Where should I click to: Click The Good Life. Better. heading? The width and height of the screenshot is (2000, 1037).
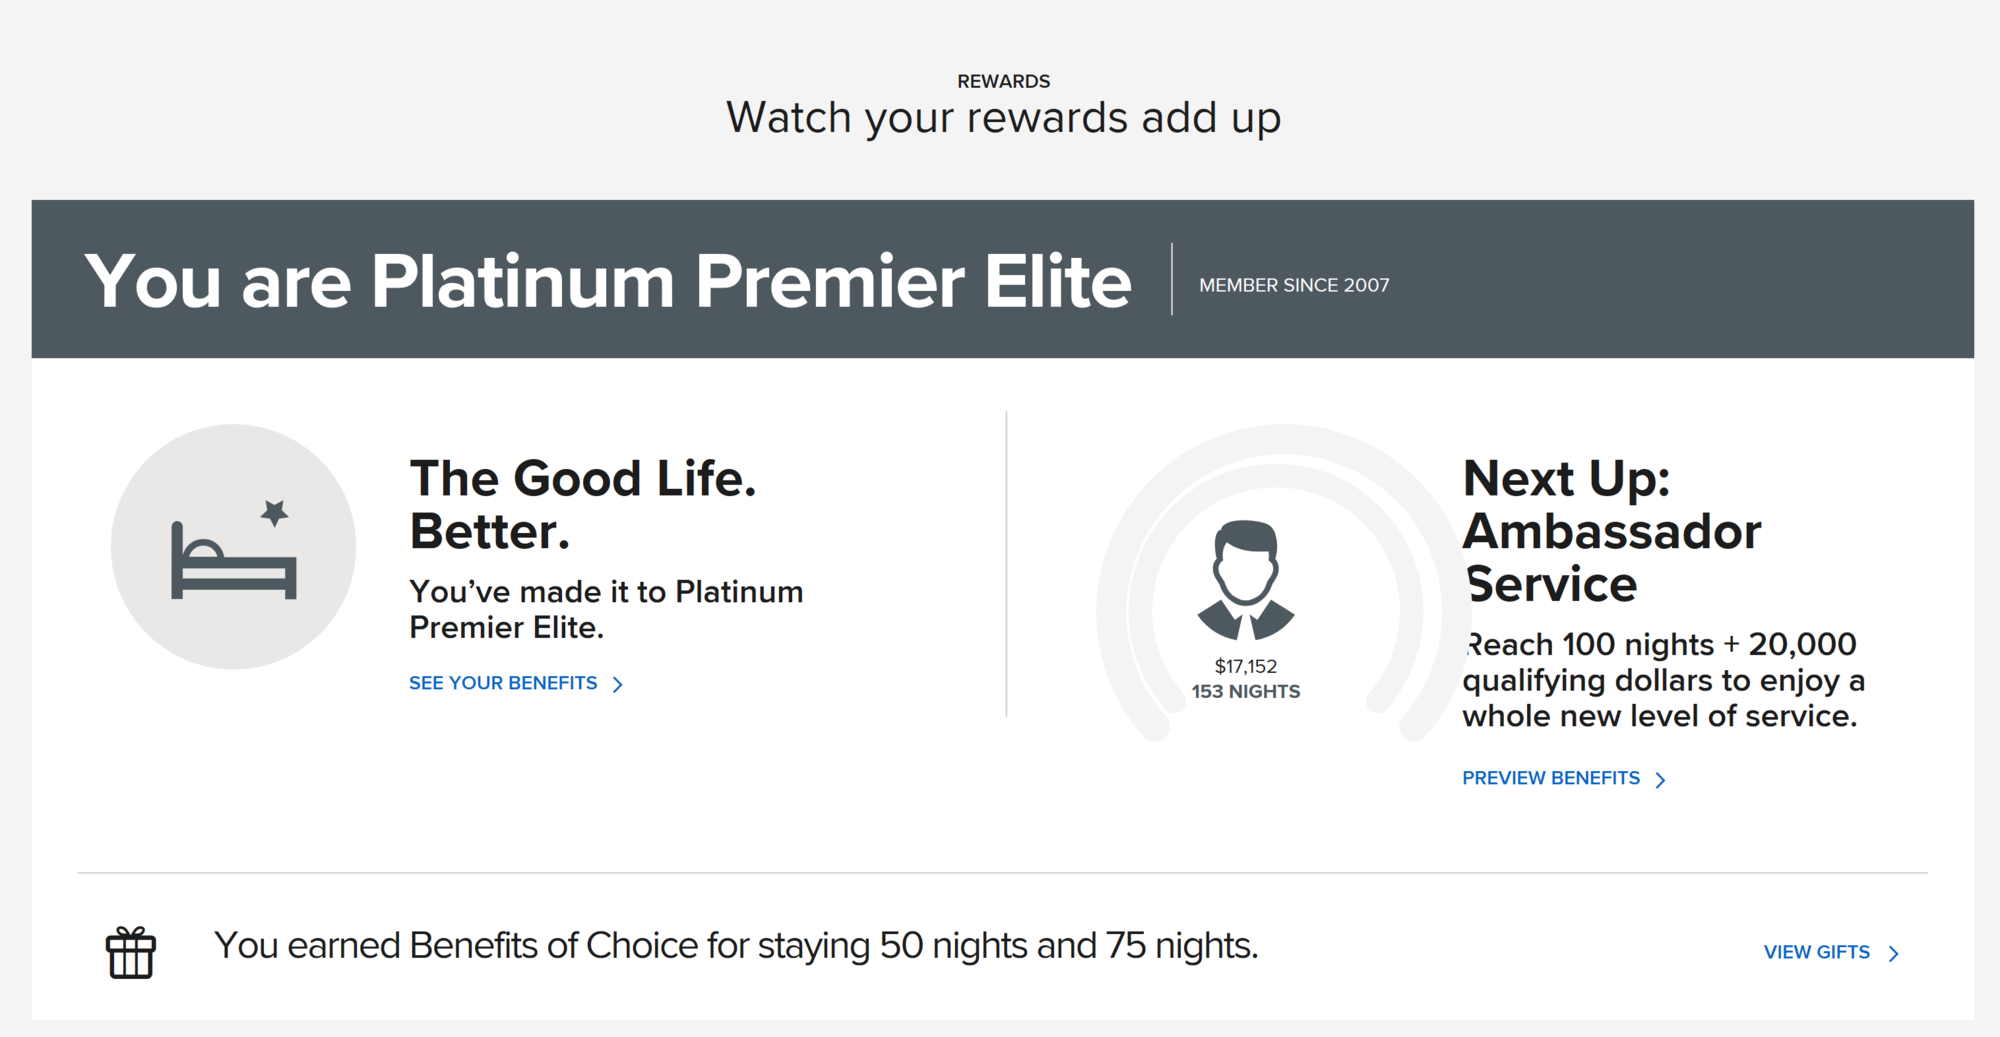click(x=583, y=504)
